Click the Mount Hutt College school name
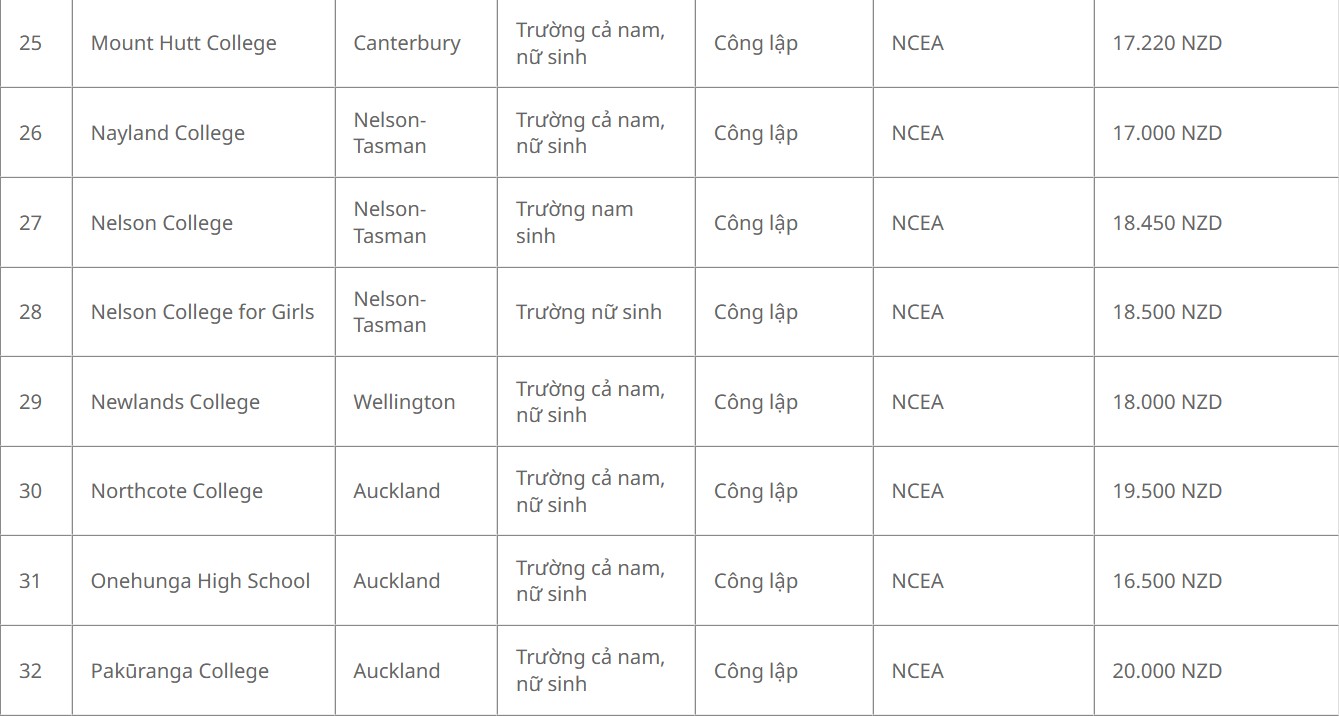The height and width of the screenshot is (716, 1339). (x=183, y=43)
